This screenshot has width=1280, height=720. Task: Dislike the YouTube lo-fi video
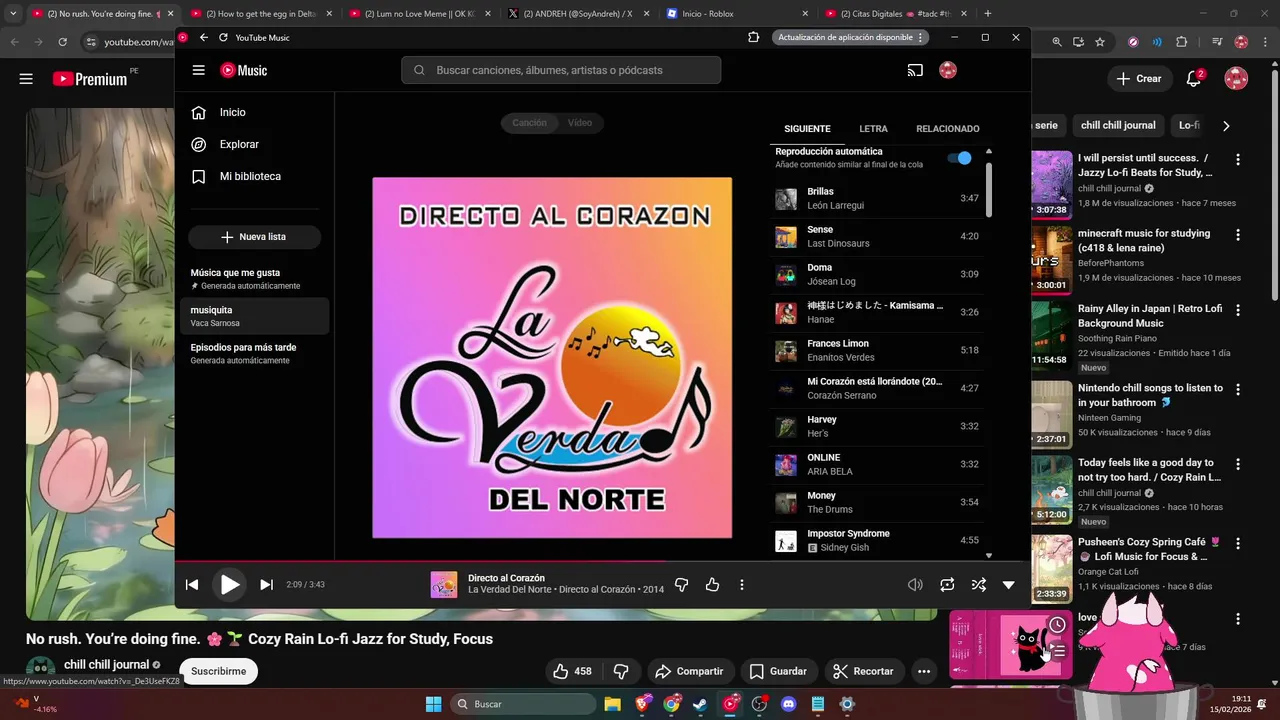coord(621,671)
